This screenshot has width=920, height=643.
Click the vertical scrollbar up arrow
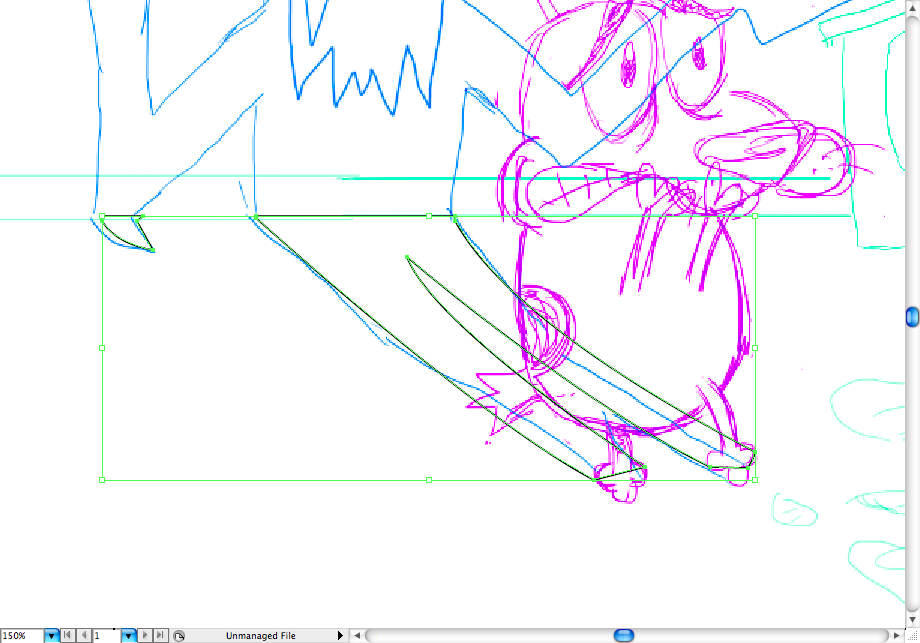[912, 7]
